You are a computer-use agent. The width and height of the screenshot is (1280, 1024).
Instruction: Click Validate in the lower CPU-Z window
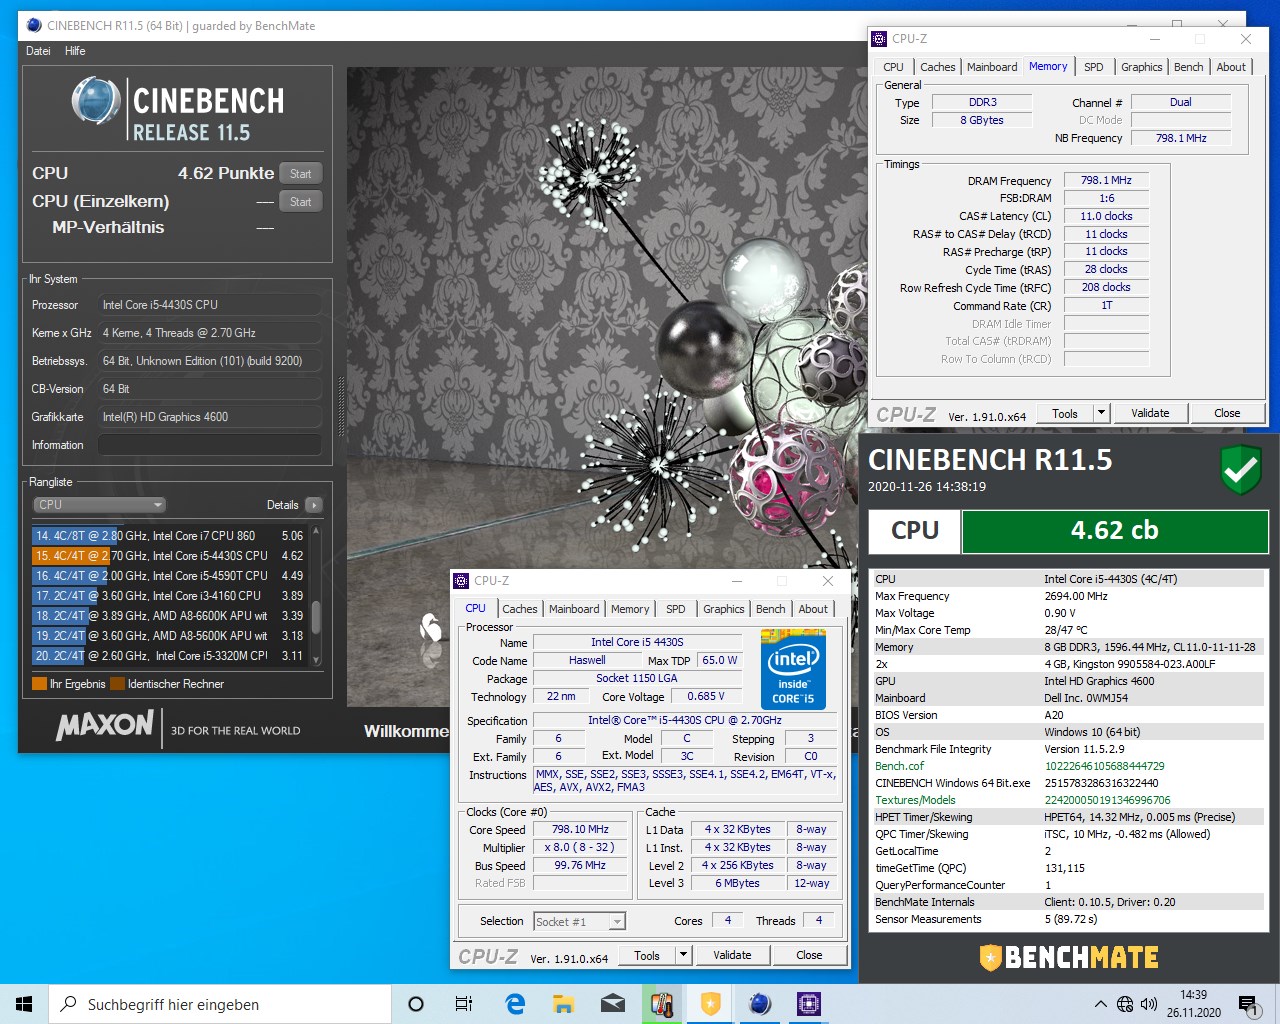[732, 955]
